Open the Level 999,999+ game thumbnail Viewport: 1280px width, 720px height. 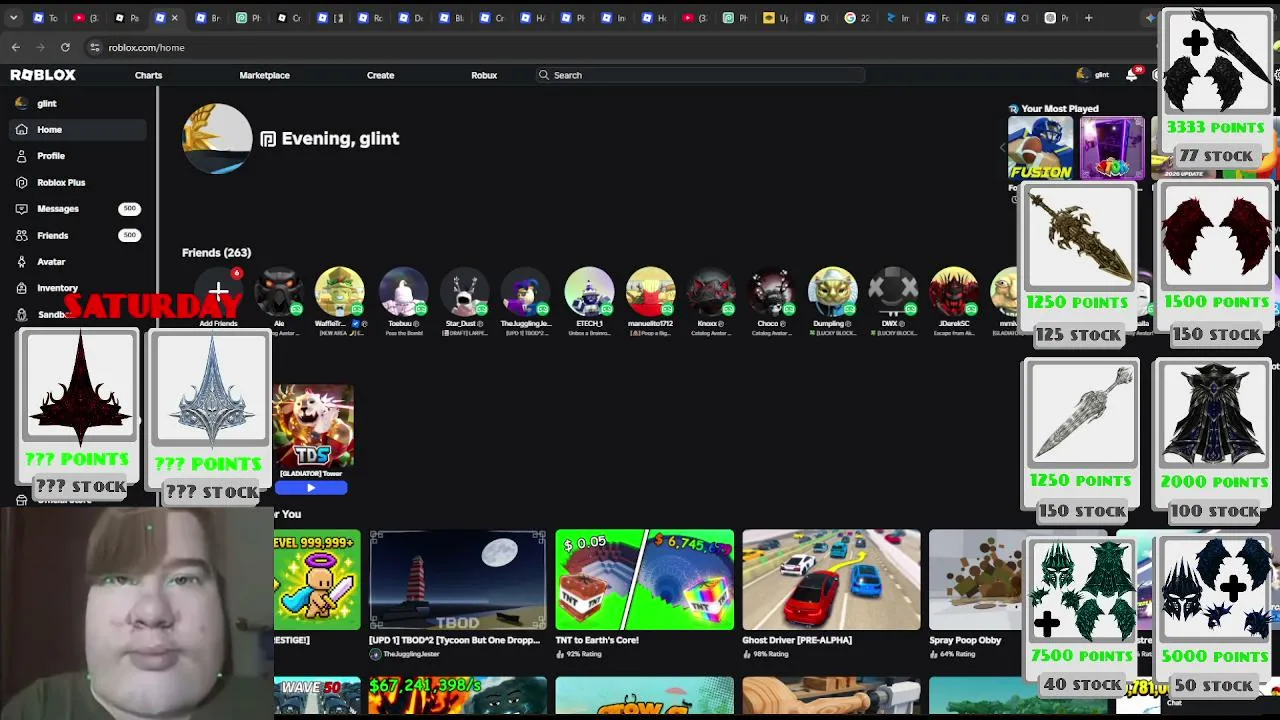(317, 580)
